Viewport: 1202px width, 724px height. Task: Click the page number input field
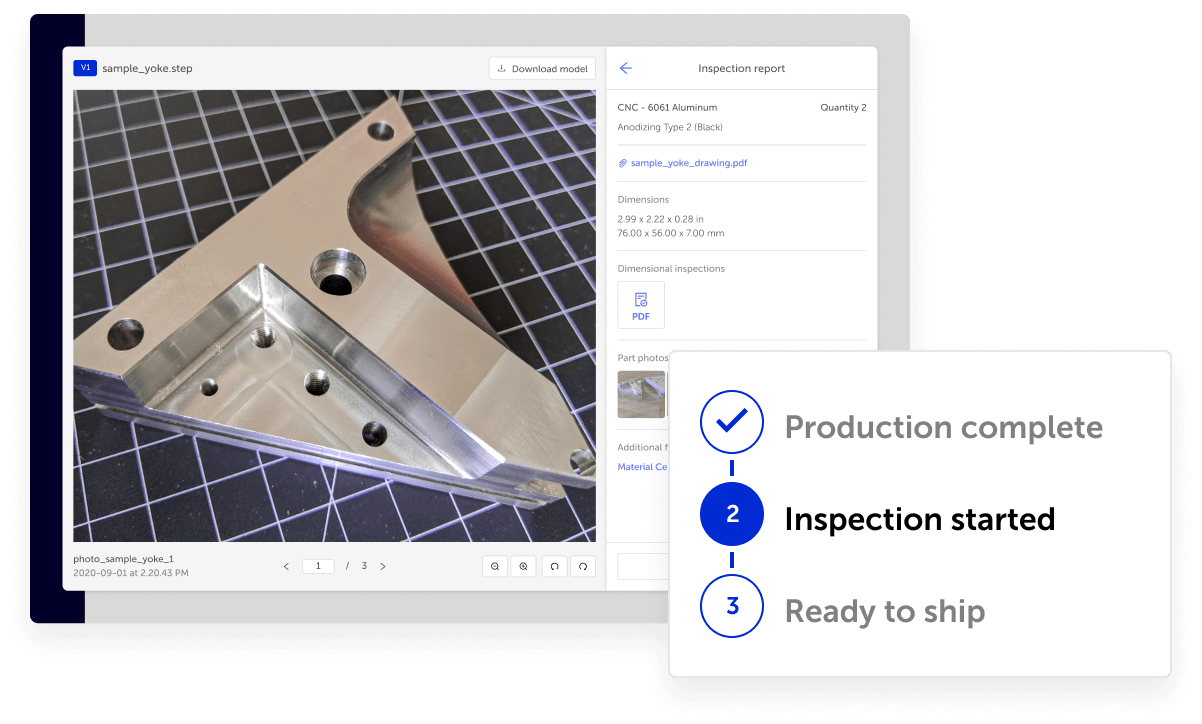tap(318, 565)
